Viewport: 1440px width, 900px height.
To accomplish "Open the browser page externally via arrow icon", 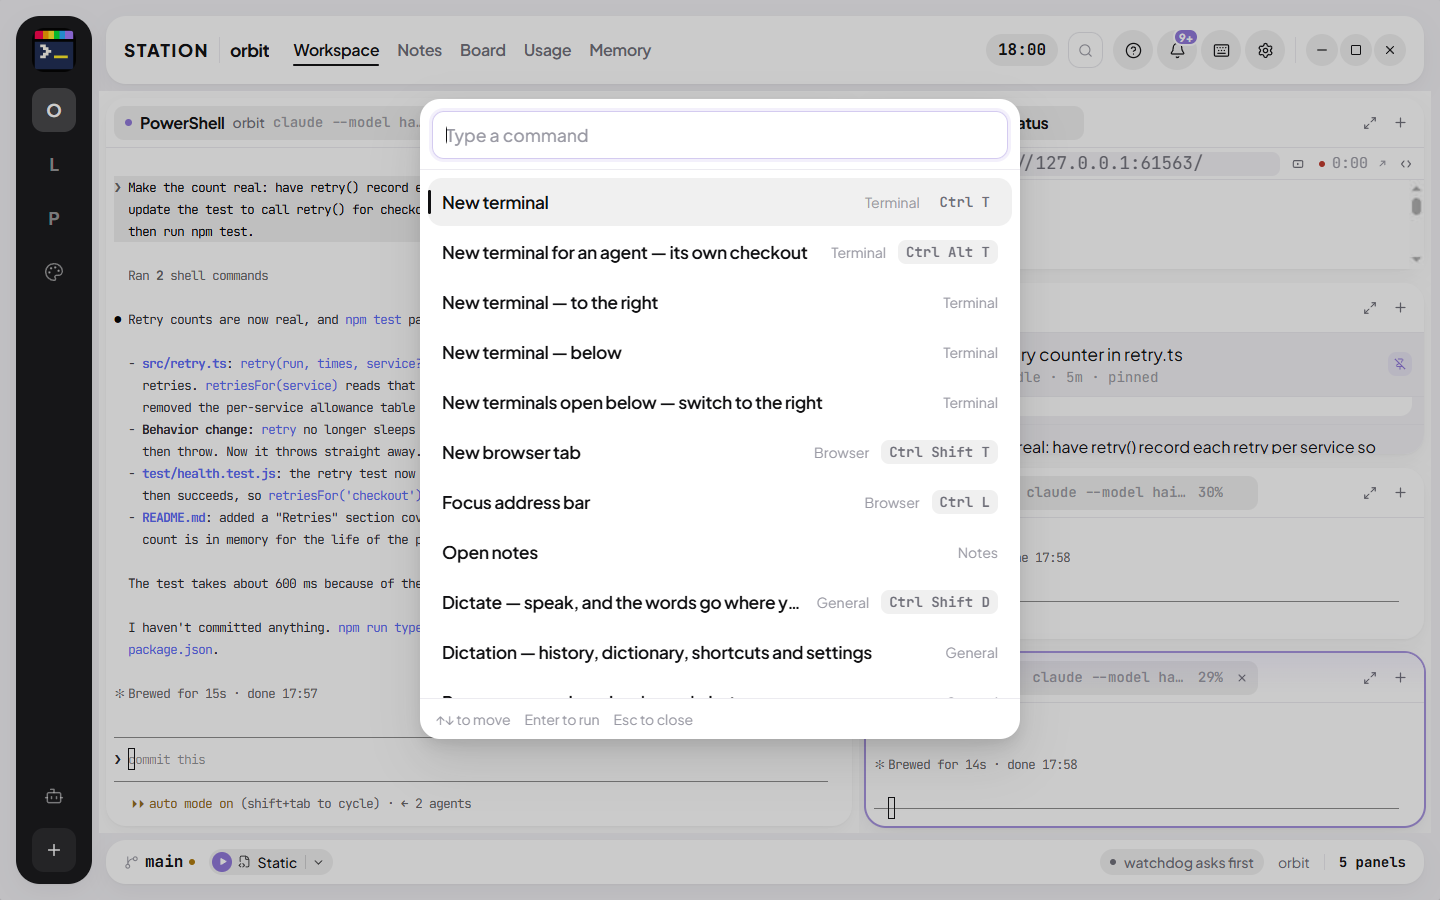I will click(x=1383, y=163).
